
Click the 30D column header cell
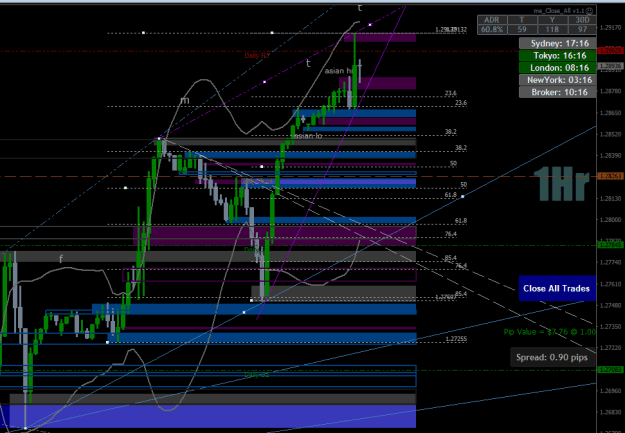pos(582,20)
